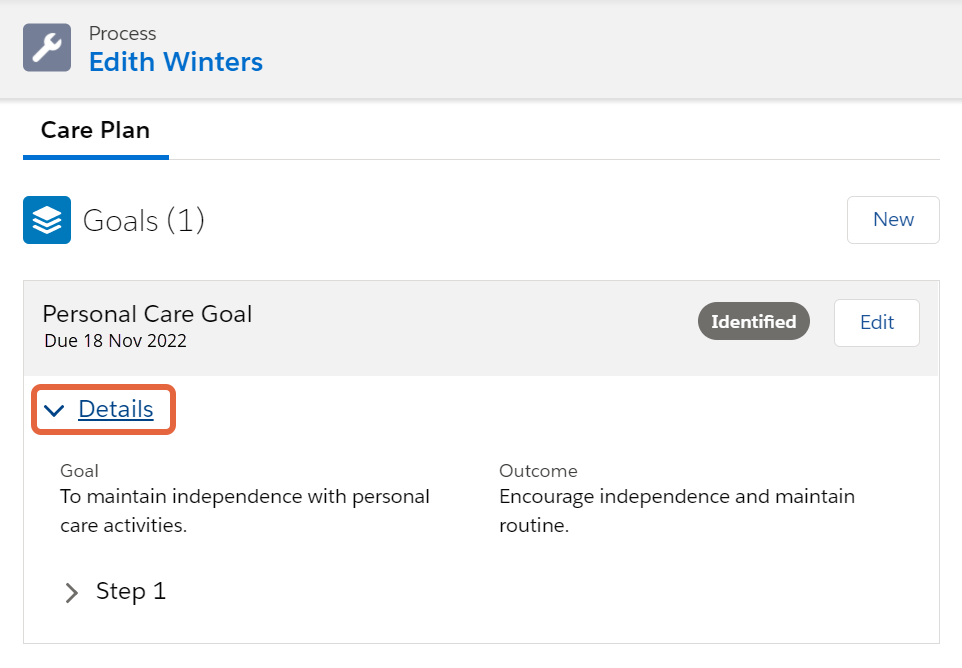The image size is (962, 668).
Task: Click the Outcome field description text
Action: [677, 510]
